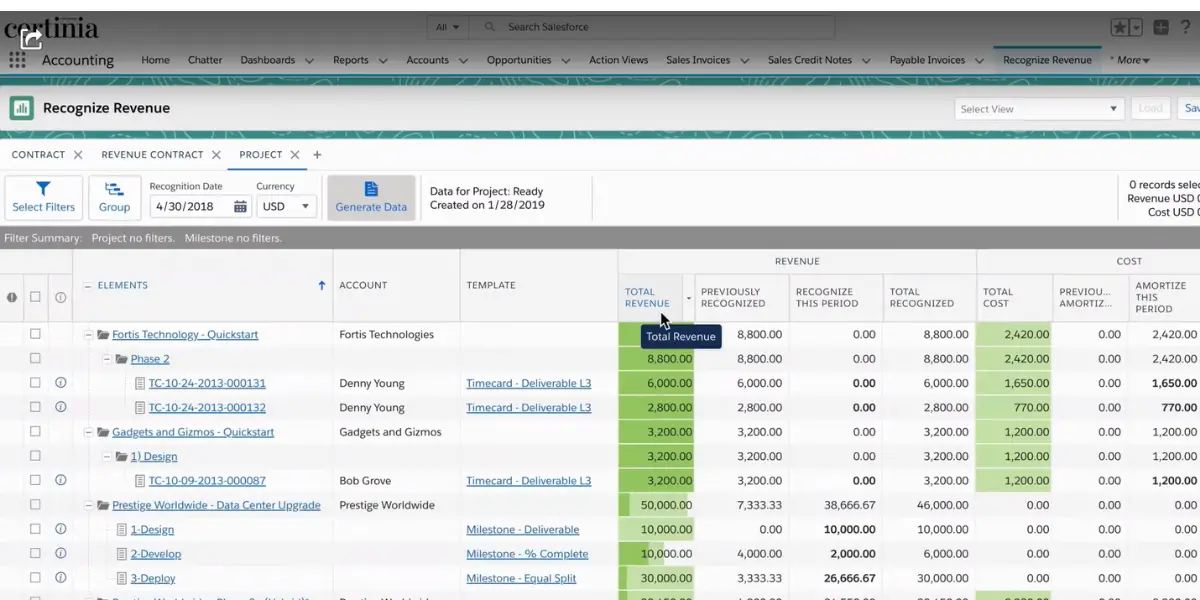Open the Timecard - Deliverable L3 template link
The image size is (1200, 600).
click(x=529, y=383)
